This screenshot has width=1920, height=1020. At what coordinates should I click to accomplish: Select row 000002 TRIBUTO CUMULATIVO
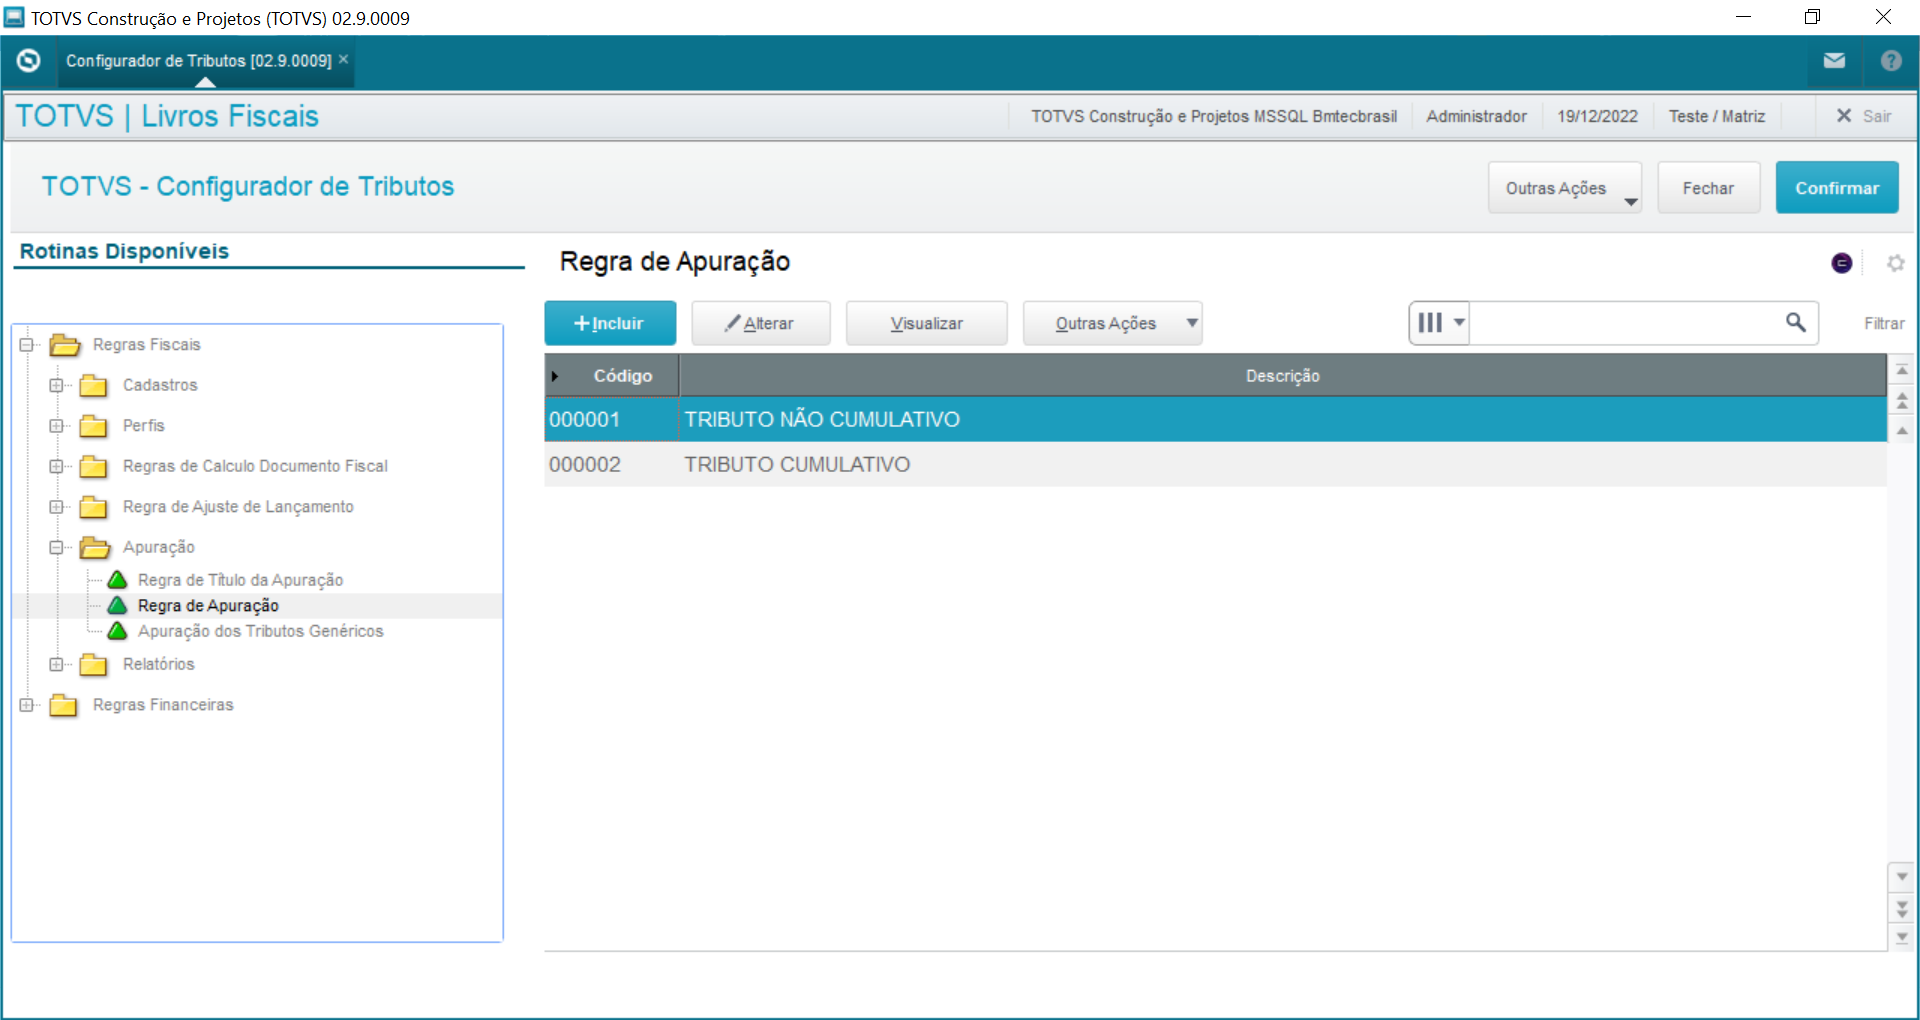pyautogui.click(x=796, y=465)
